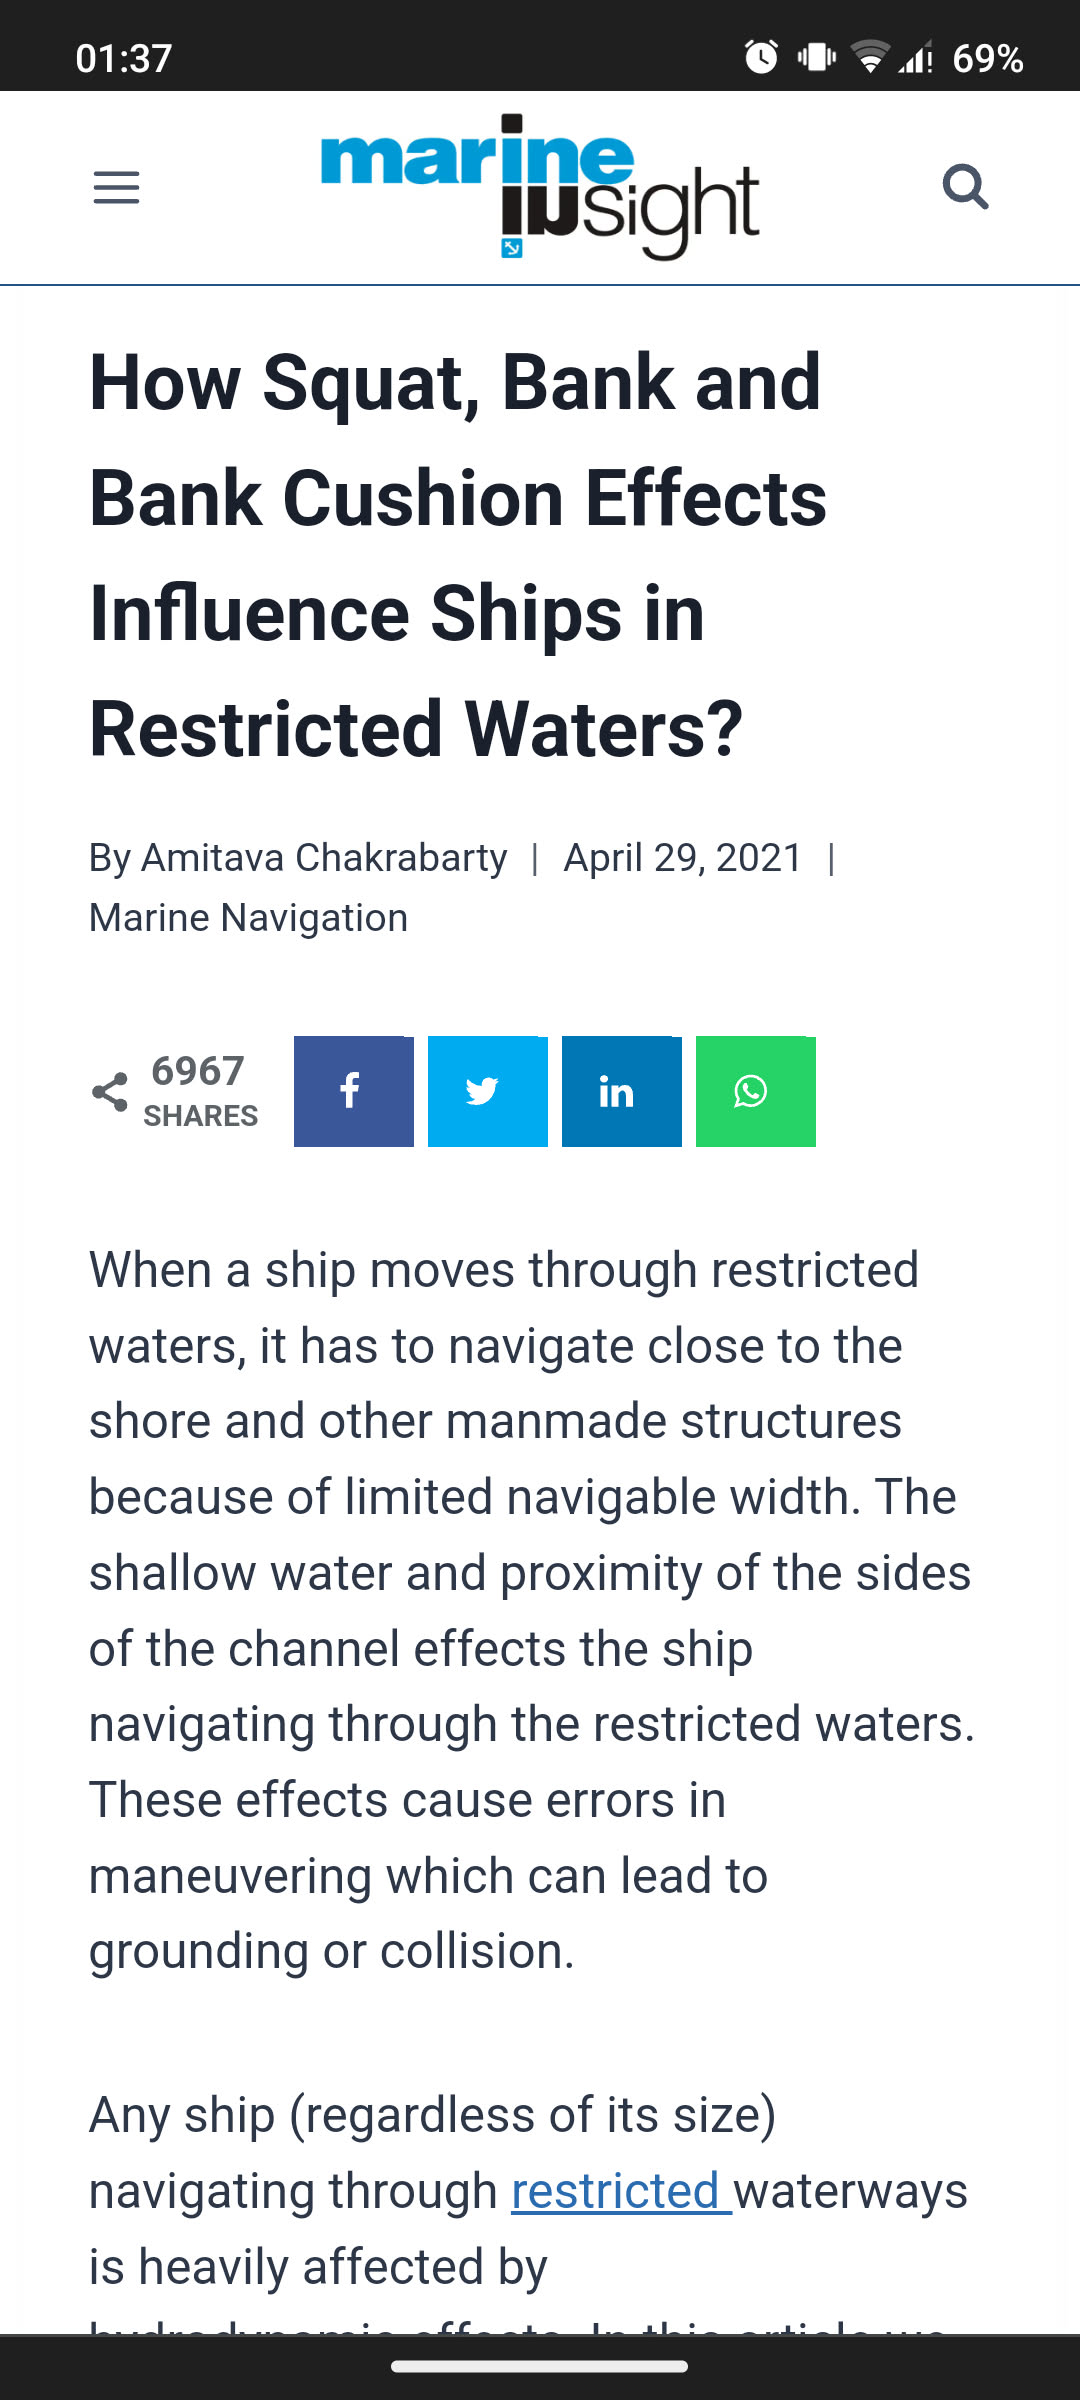This screenshot has height=2400, width=1080.
Task: Tap the home gesture bar
Action: click(539, 2366)
